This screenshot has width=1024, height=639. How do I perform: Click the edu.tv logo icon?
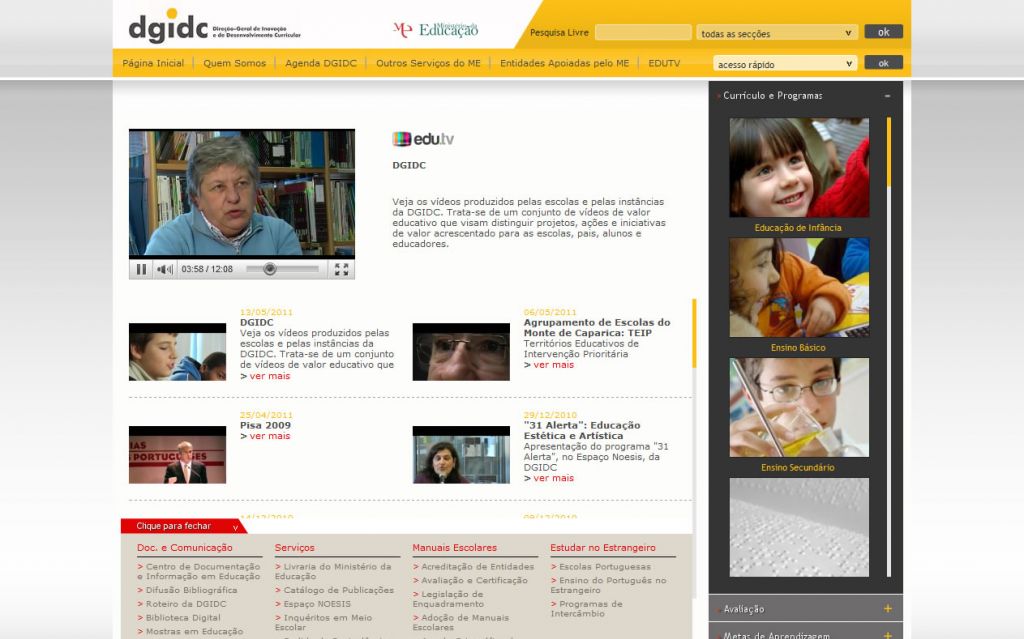click(x=423, y=139)
